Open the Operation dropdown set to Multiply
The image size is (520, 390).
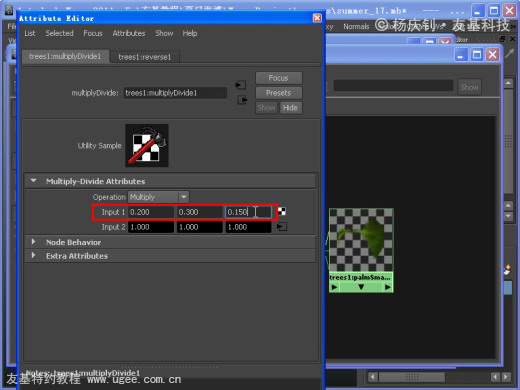[159, 197]
